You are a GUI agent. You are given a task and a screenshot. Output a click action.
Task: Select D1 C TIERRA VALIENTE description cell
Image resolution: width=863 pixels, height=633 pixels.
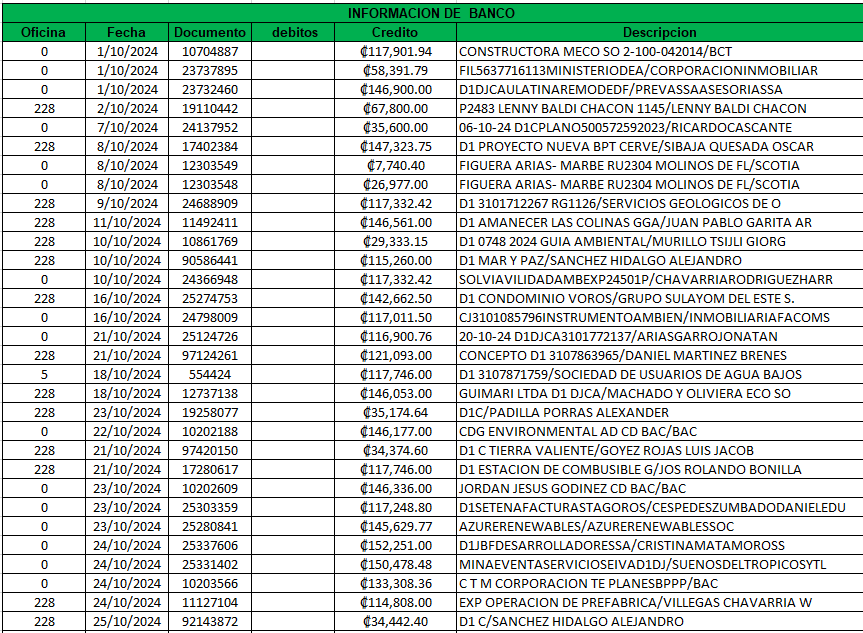(x=660, y=450)
